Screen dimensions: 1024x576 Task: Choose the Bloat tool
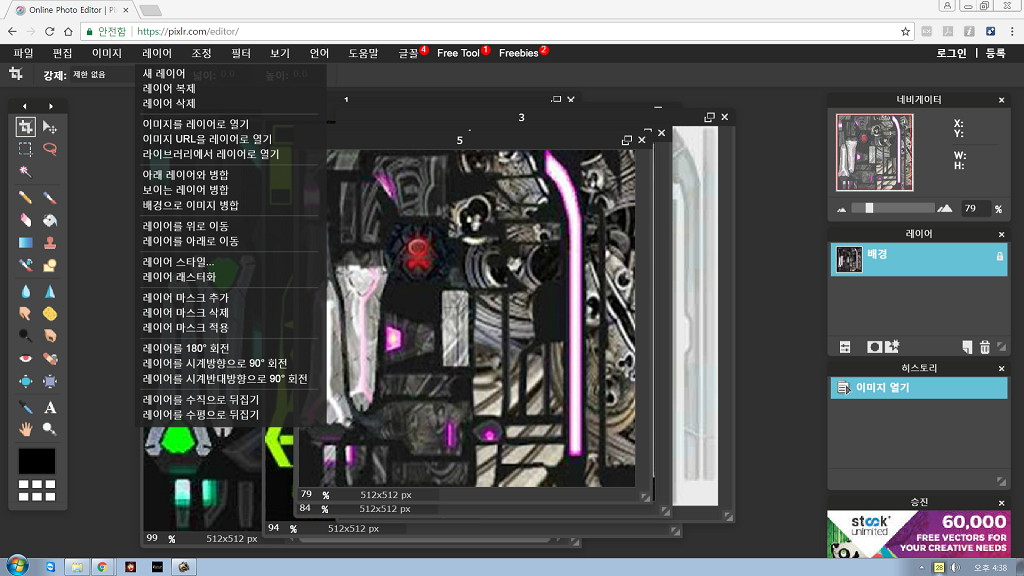point(25,381)
